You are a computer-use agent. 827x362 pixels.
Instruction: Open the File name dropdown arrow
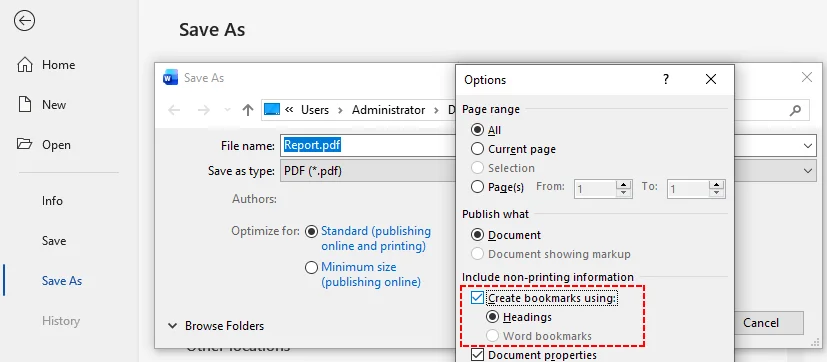point(808,146)
